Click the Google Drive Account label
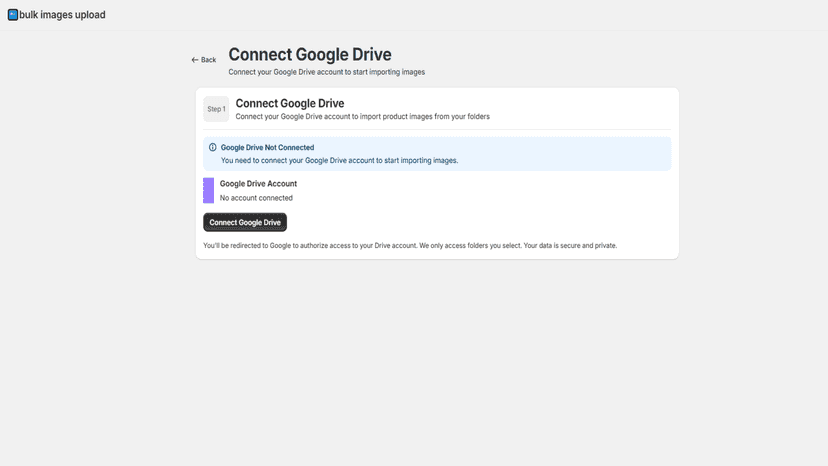Screen dimensions: 828x466 tap(258, 184)
